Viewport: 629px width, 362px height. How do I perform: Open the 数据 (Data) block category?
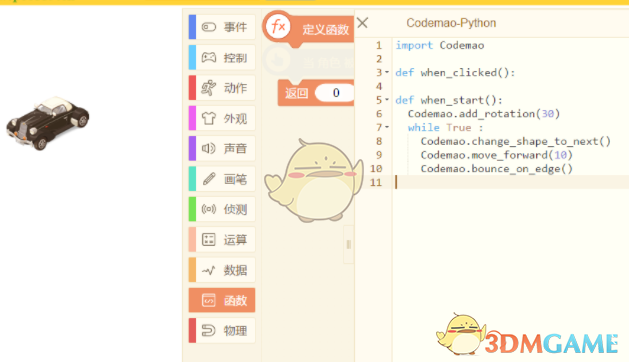coord(222,270)
